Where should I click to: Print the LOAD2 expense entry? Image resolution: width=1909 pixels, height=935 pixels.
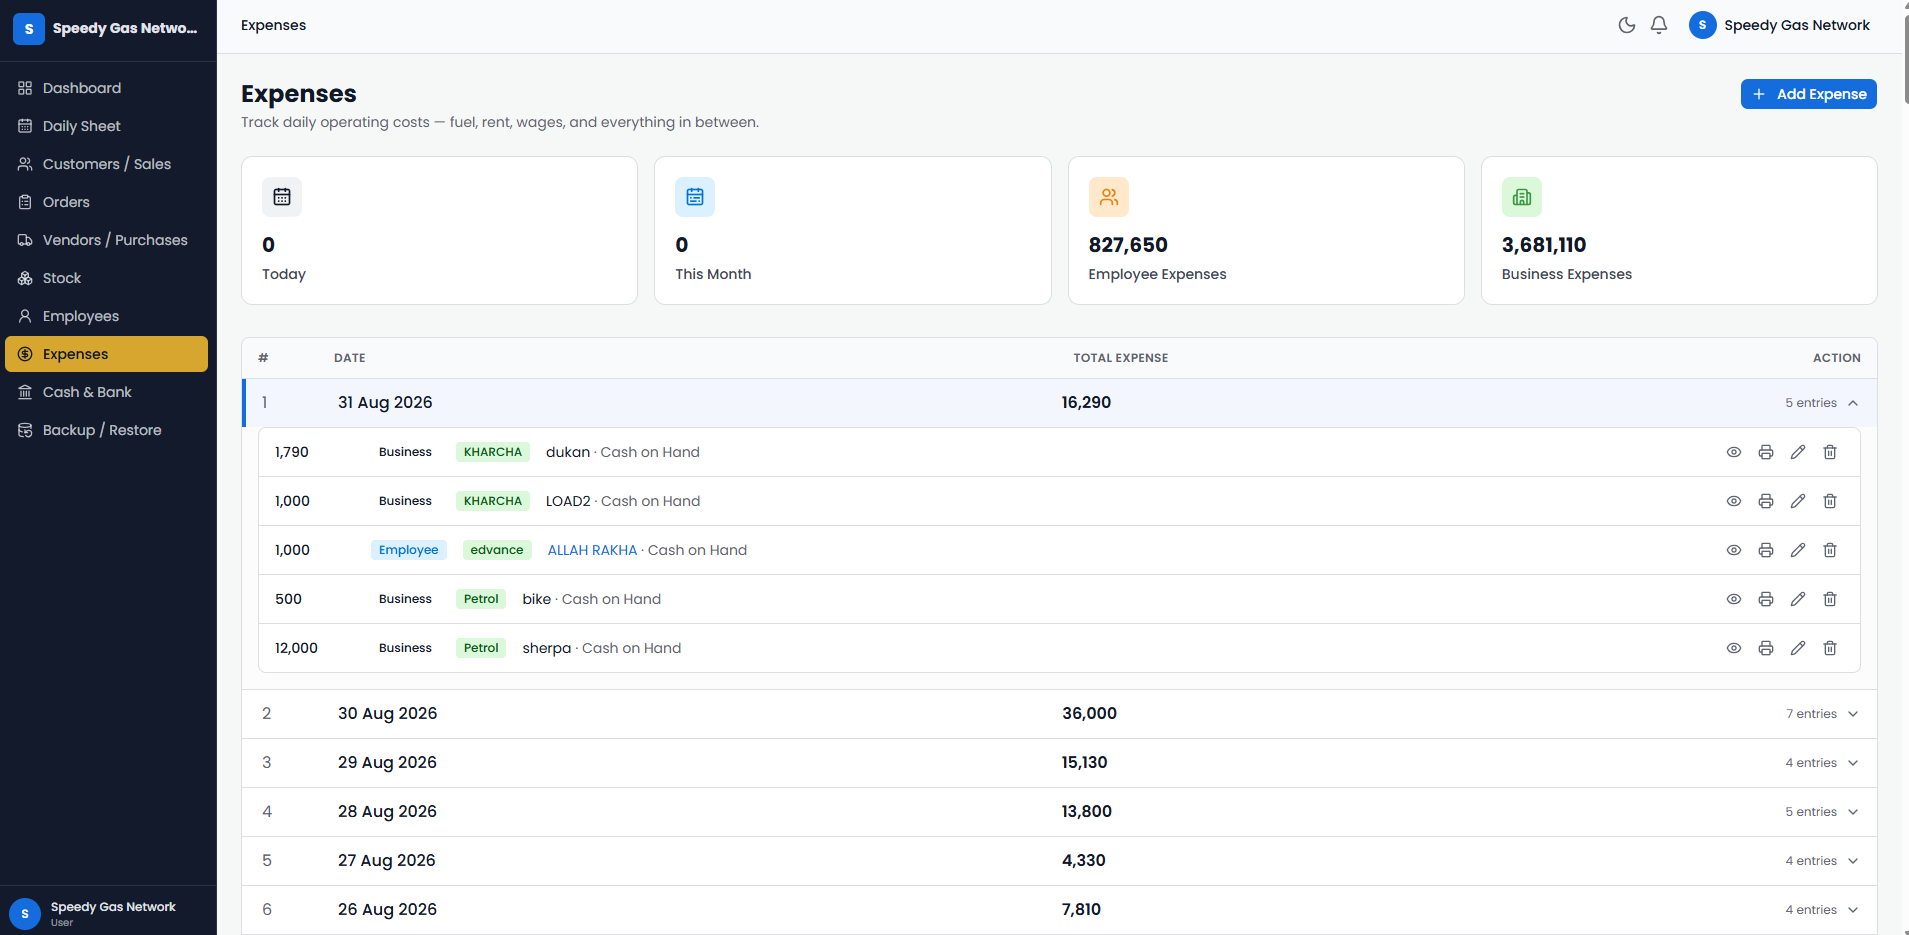[x=1766, y=501]
